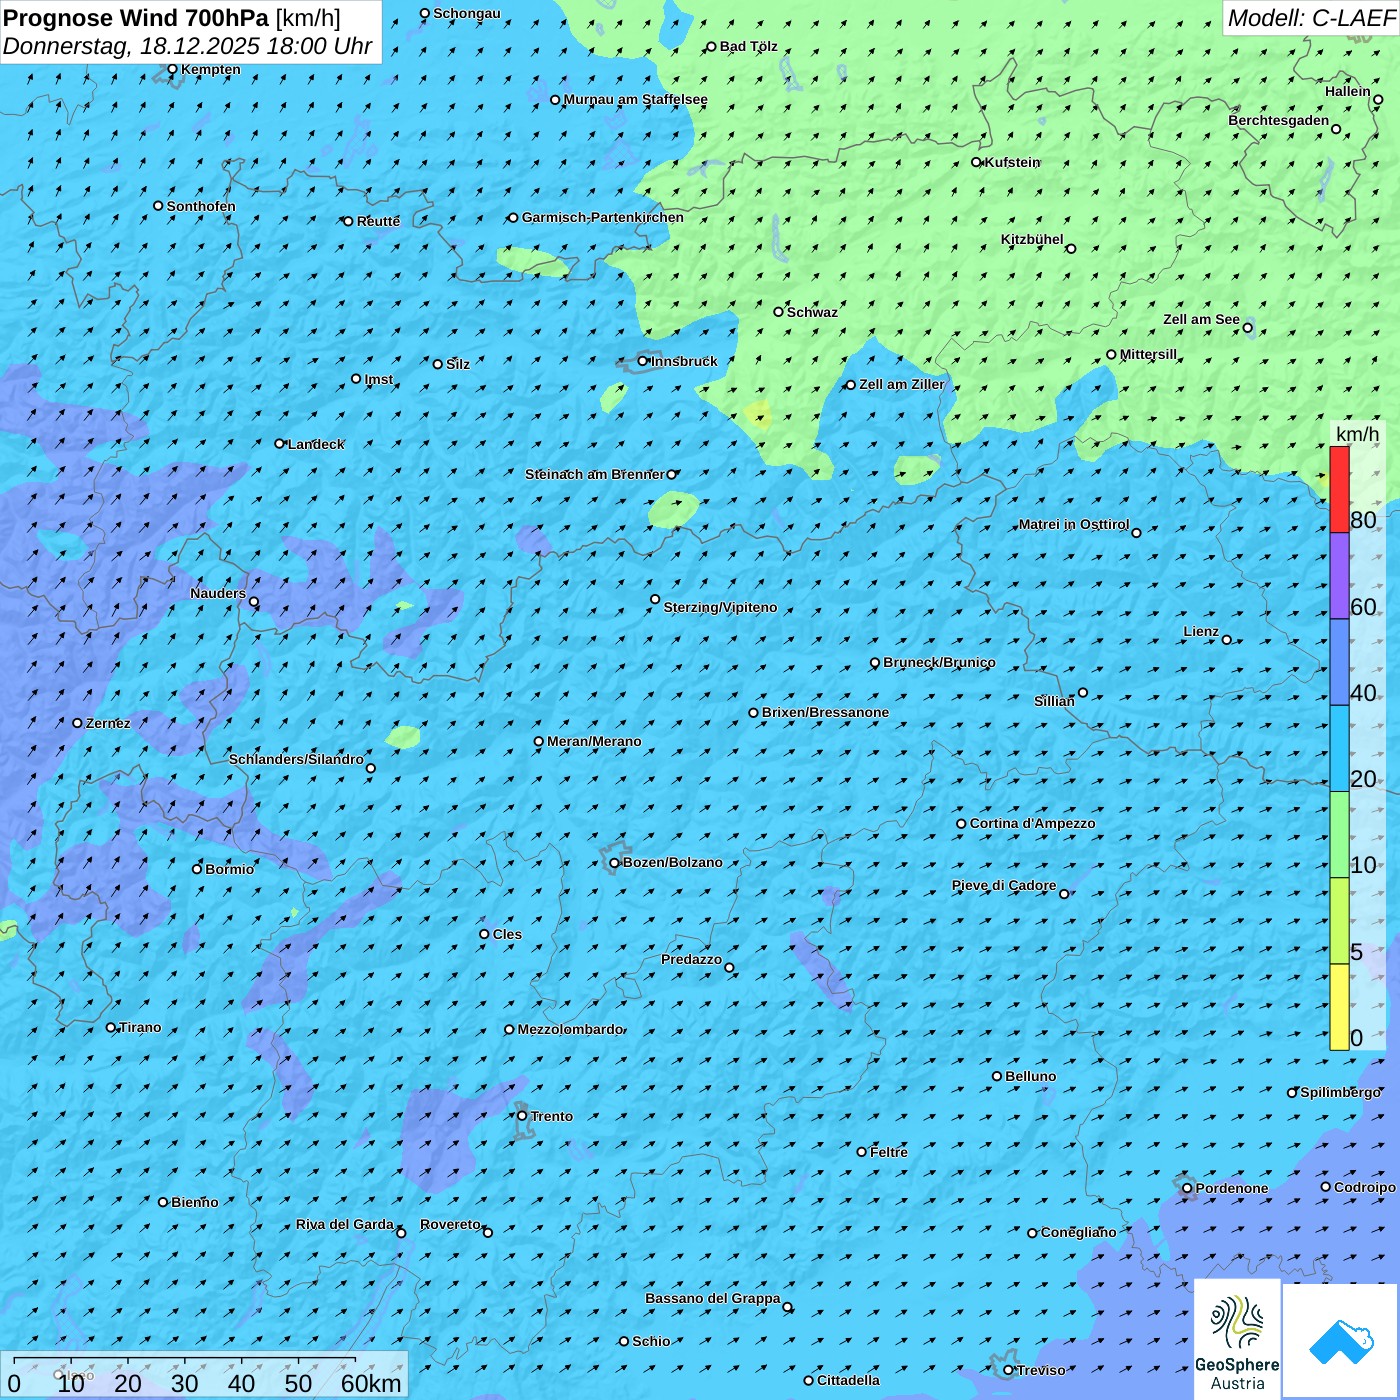
Task: Click the 'Modell: C-LAEF' label
Action: pyautogui.click(x=1311, y=18)
